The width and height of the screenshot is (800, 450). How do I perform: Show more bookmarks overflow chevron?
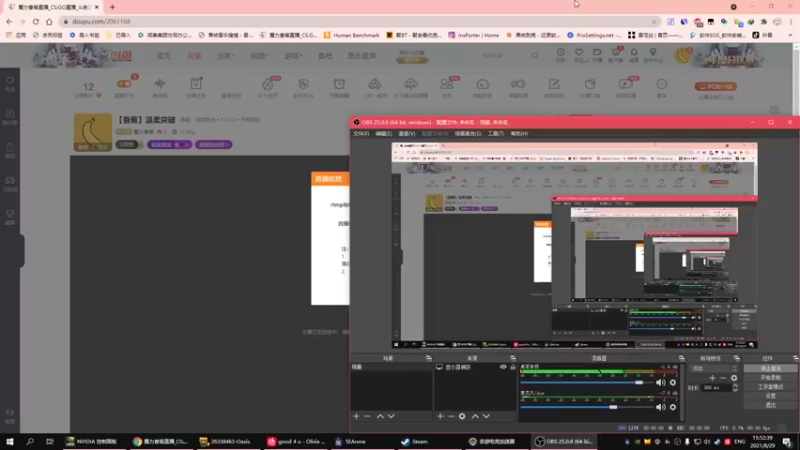click(x=790, y=35)
